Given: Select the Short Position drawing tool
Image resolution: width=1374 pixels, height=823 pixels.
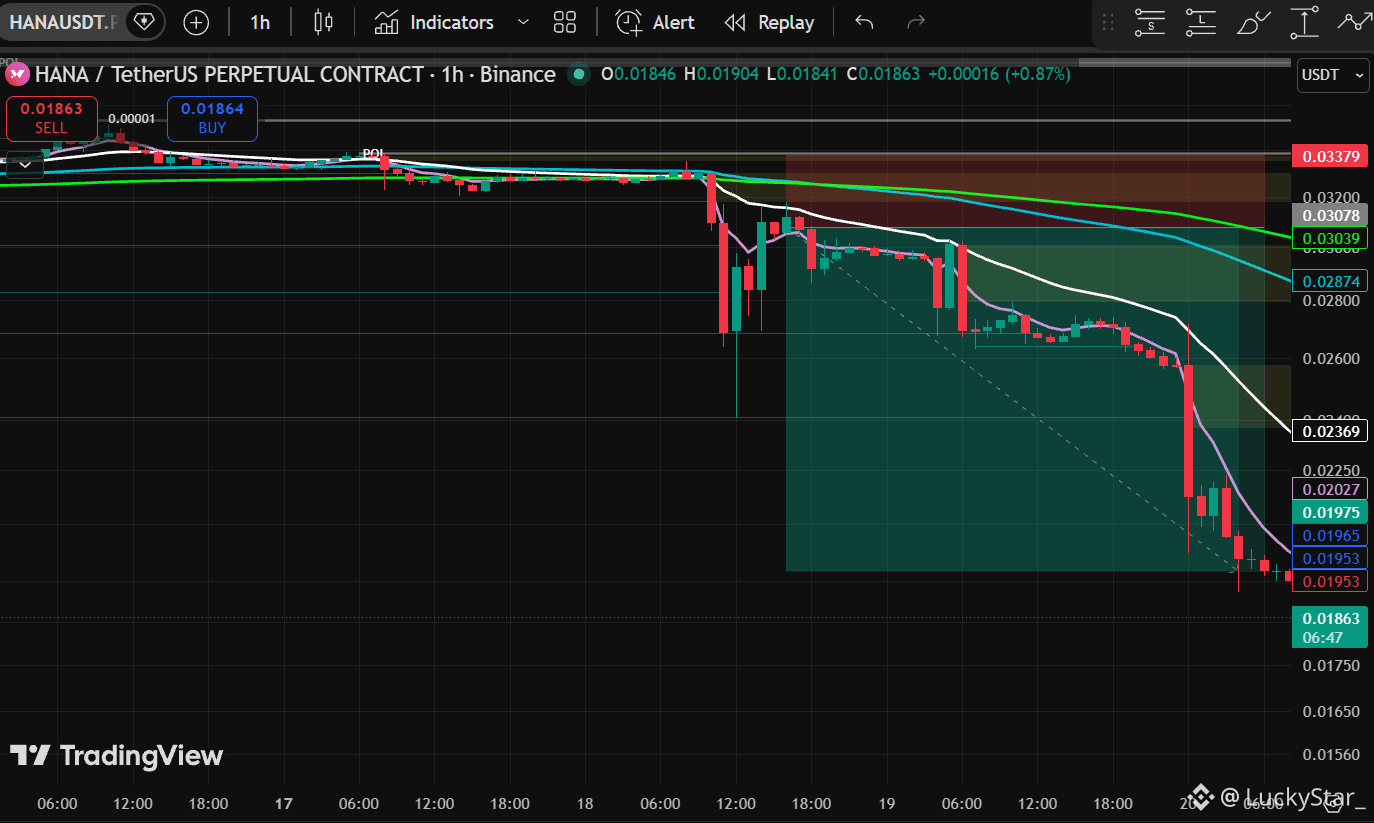Looking at the screenshot, I should 1151,22.
